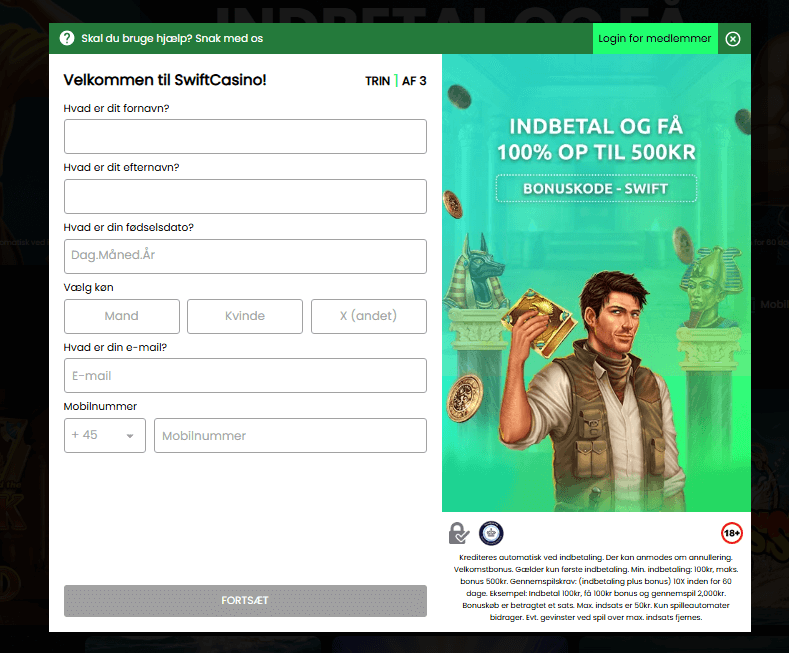Click the Mobilnummer input field
Viewport: 789px width, 653px height.
[290, 436]
